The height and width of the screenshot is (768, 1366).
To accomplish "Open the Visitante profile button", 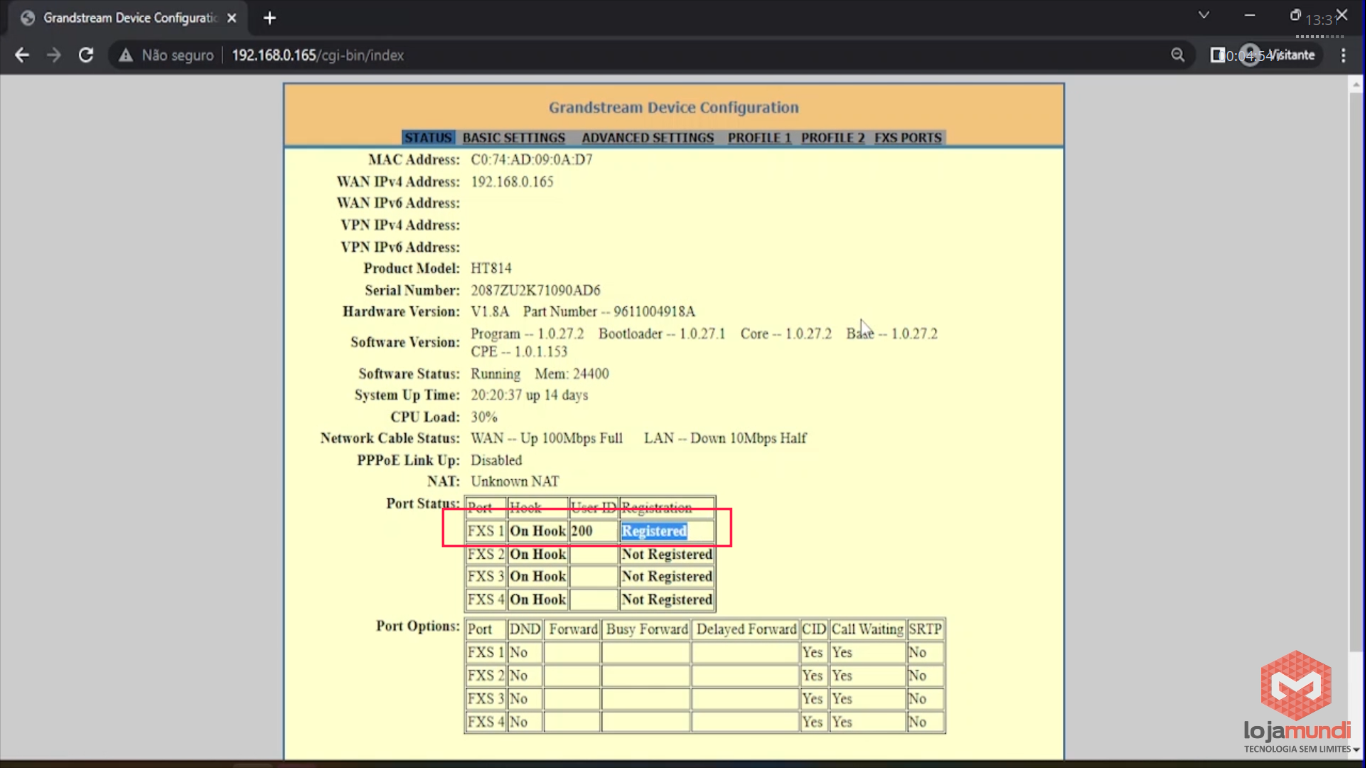I will (1281, 55).
